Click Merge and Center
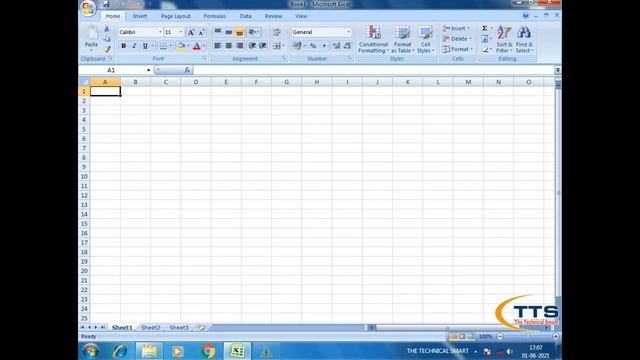 tap(277, 46)
